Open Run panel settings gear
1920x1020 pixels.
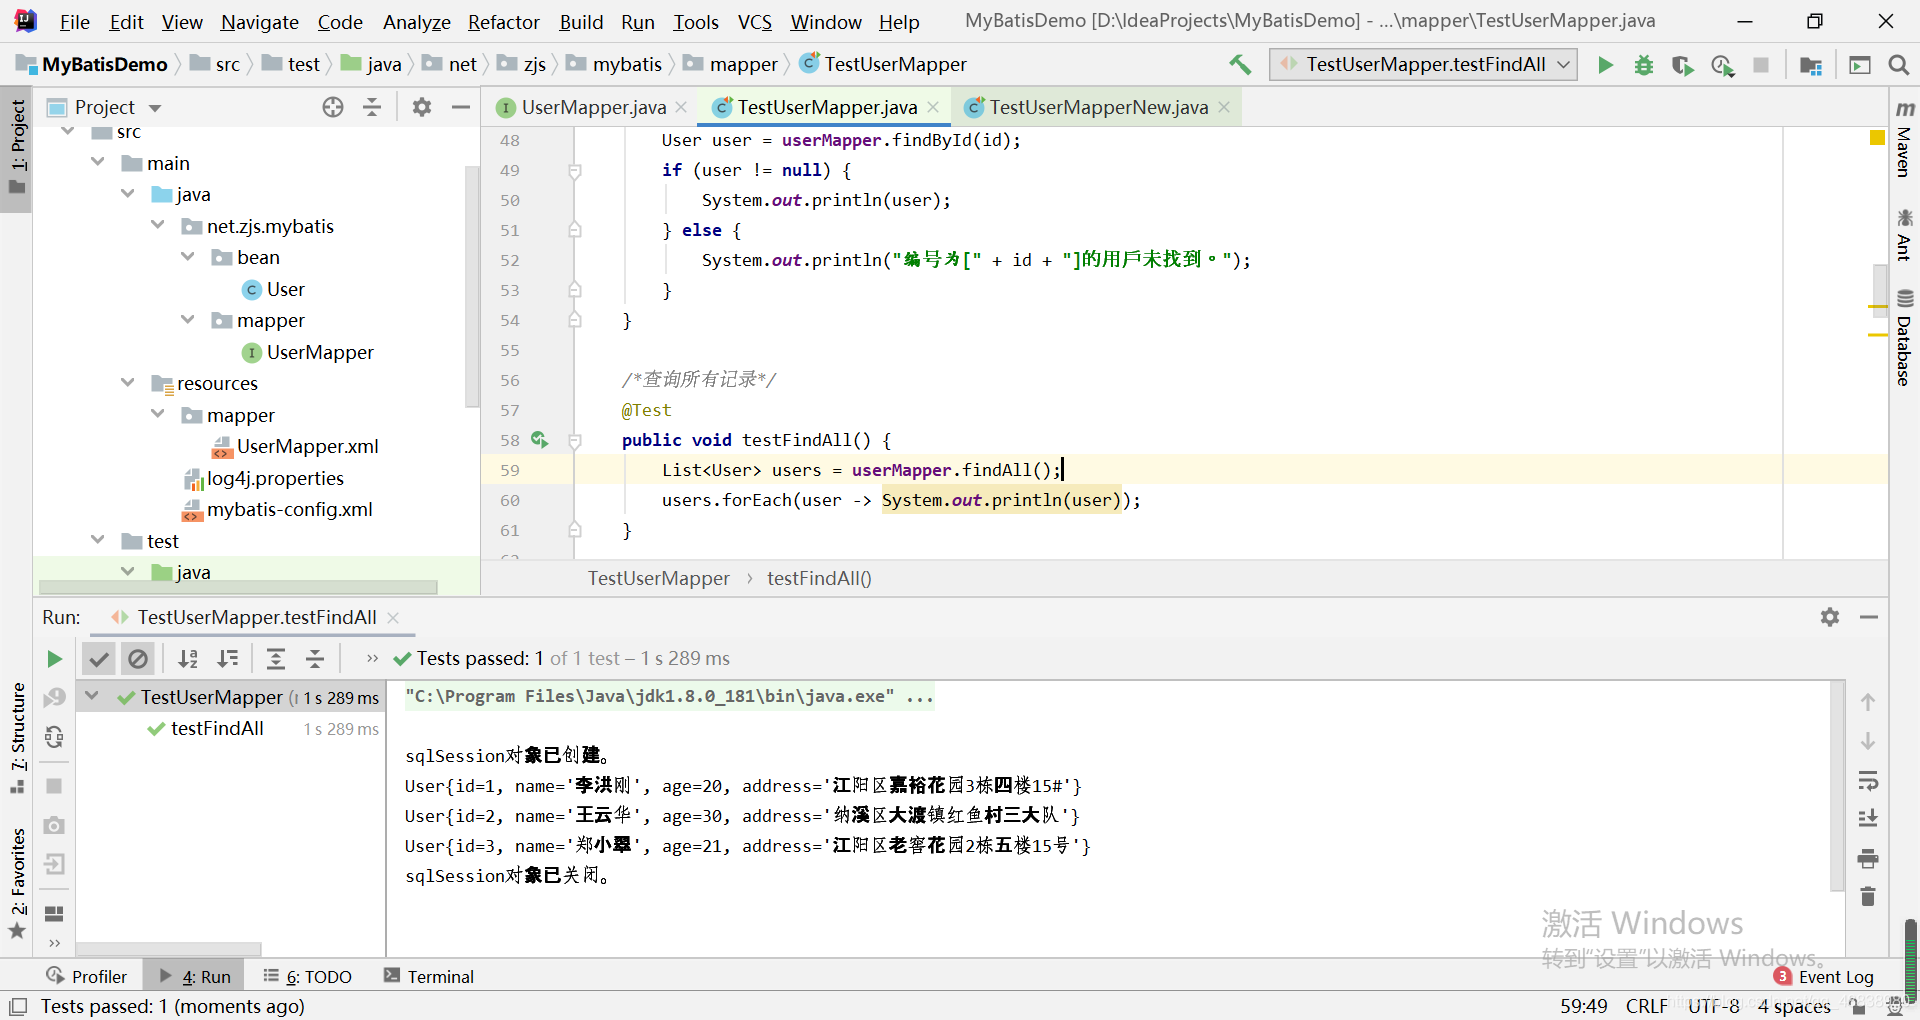click(1830, 617)
